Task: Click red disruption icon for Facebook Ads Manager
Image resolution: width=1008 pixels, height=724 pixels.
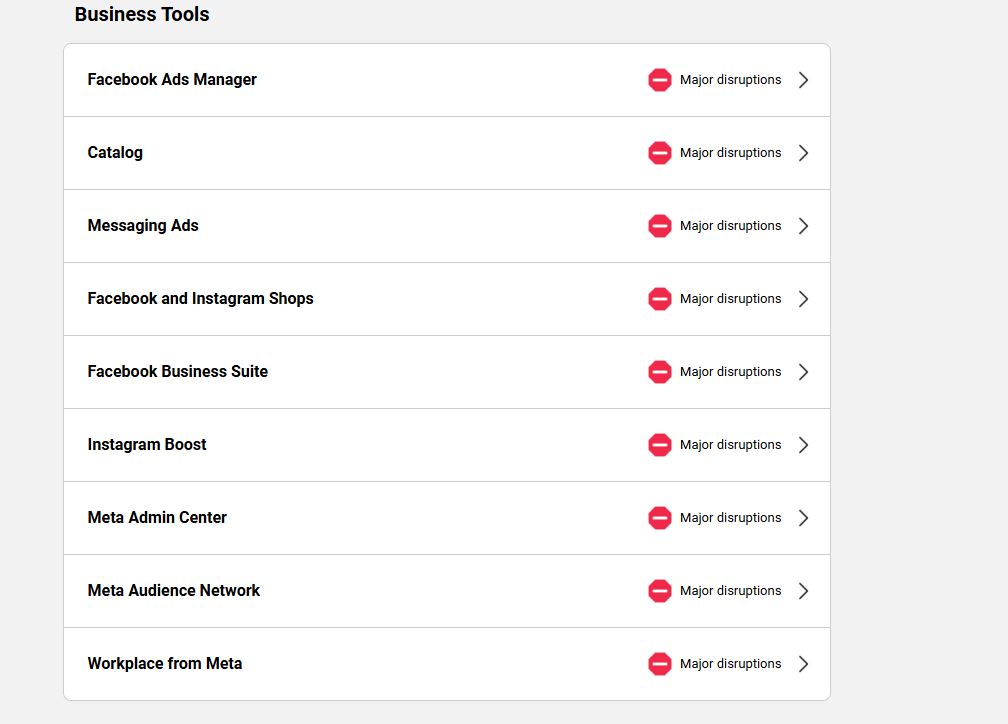Action: point(660,80)
